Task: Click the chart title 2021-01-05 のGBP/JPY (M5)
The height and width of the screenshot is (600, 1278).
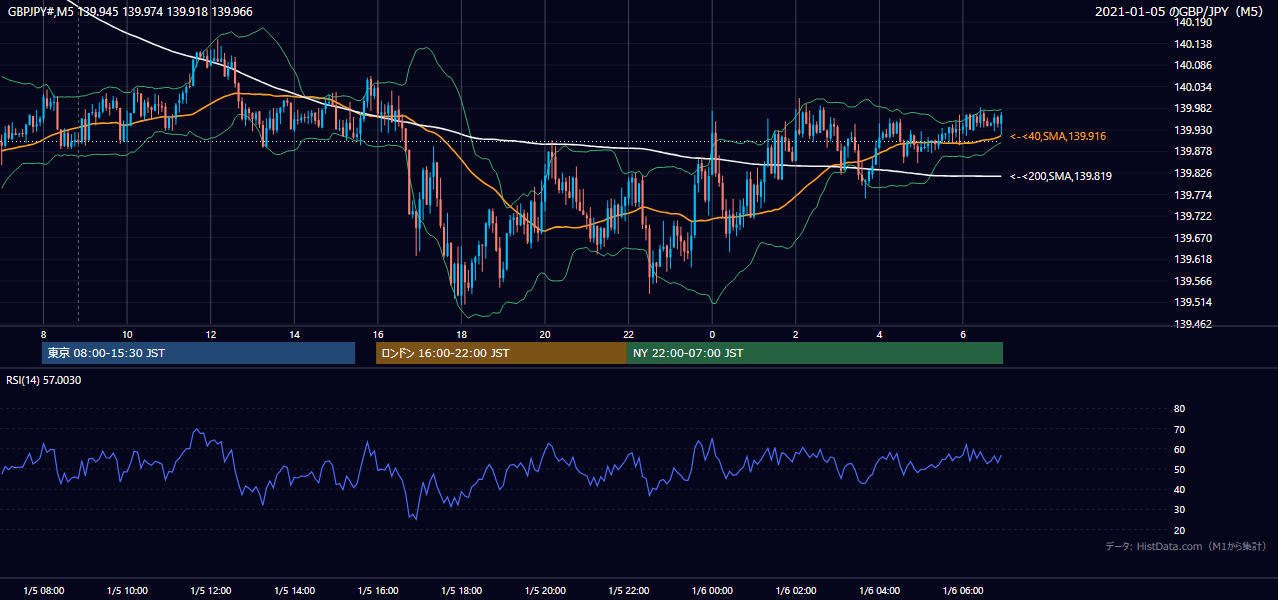Action: 1181,11
